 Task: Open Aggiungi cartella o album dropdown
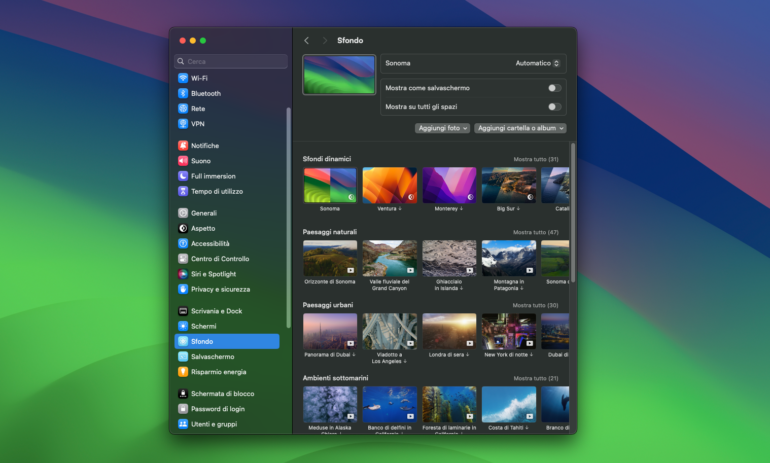coord(520,128)
